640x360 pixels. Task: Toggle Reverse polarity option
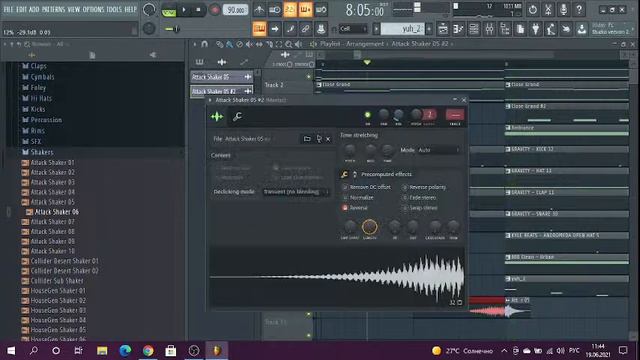tap(424, 187)
